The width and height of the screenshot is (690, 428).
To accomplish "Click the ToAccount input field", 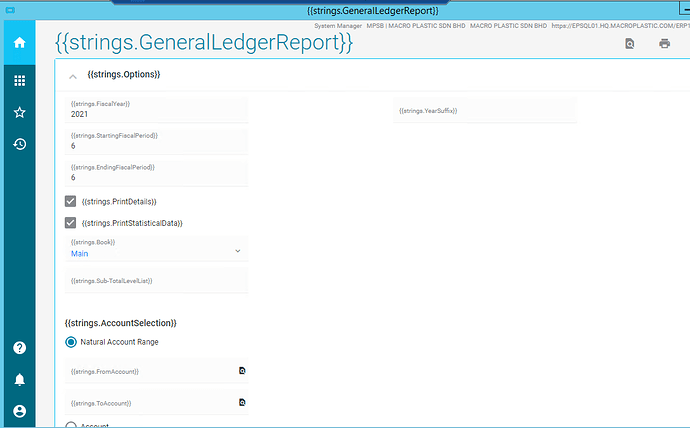I will pos(157,402).
